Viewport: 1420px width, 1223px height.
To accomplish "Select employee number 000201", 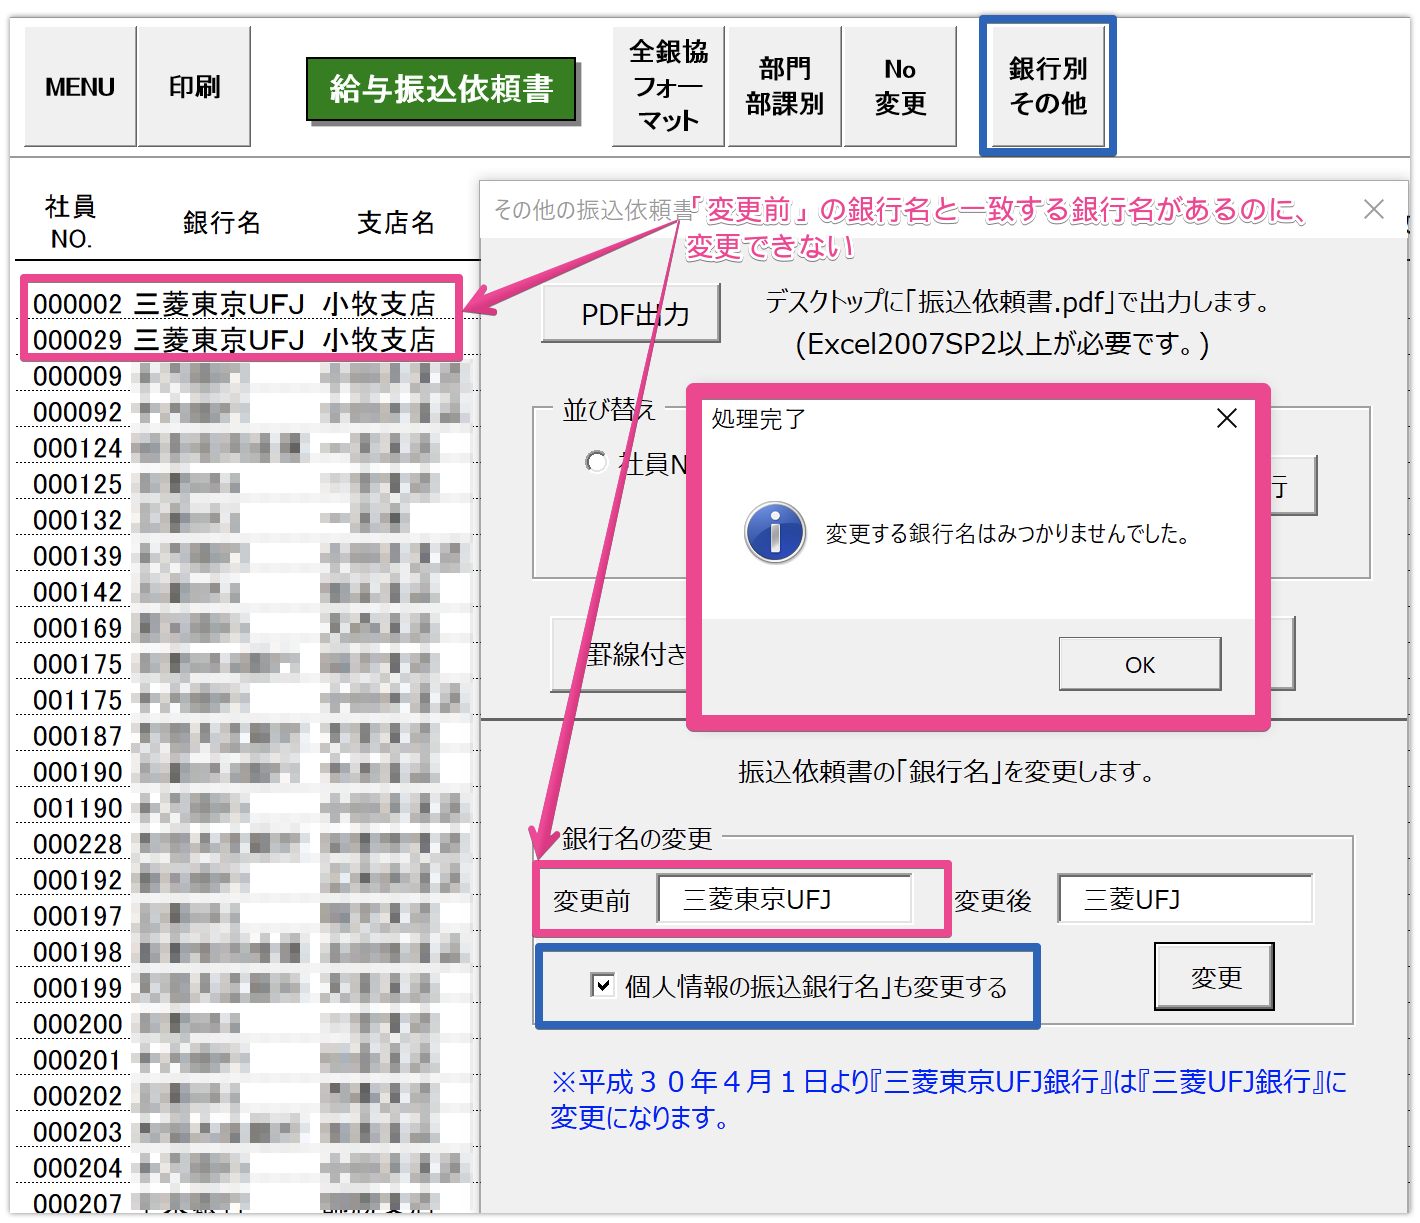I will (x=78, y=1060).
